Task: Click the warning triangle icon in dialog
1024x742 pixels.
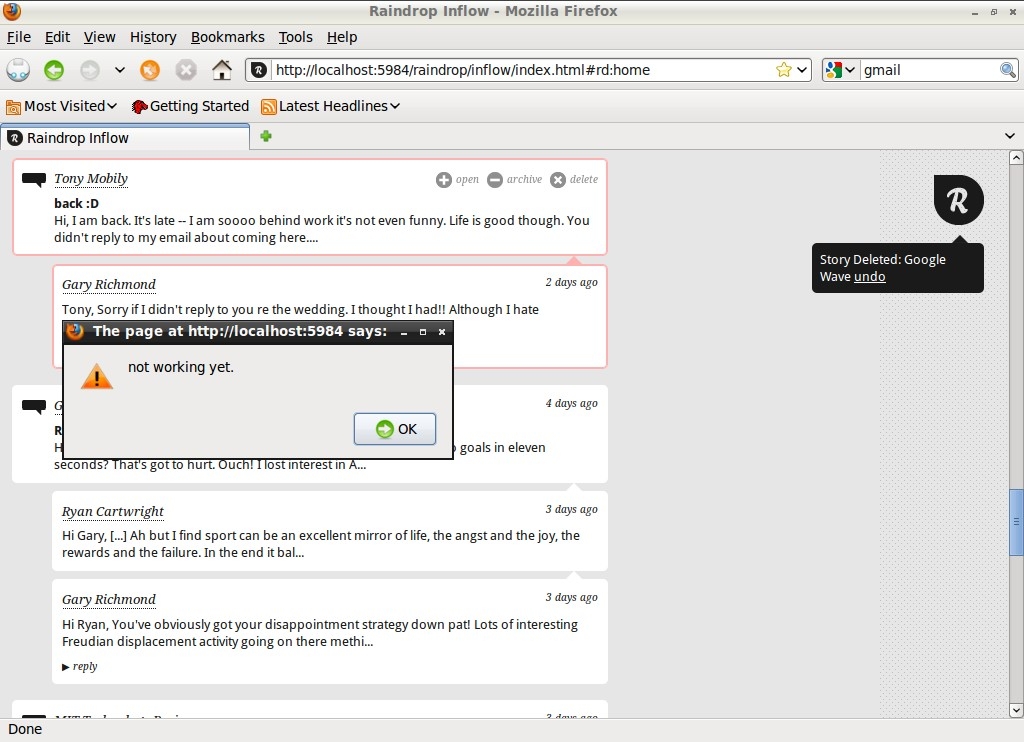Action: (x=97, y=376)
